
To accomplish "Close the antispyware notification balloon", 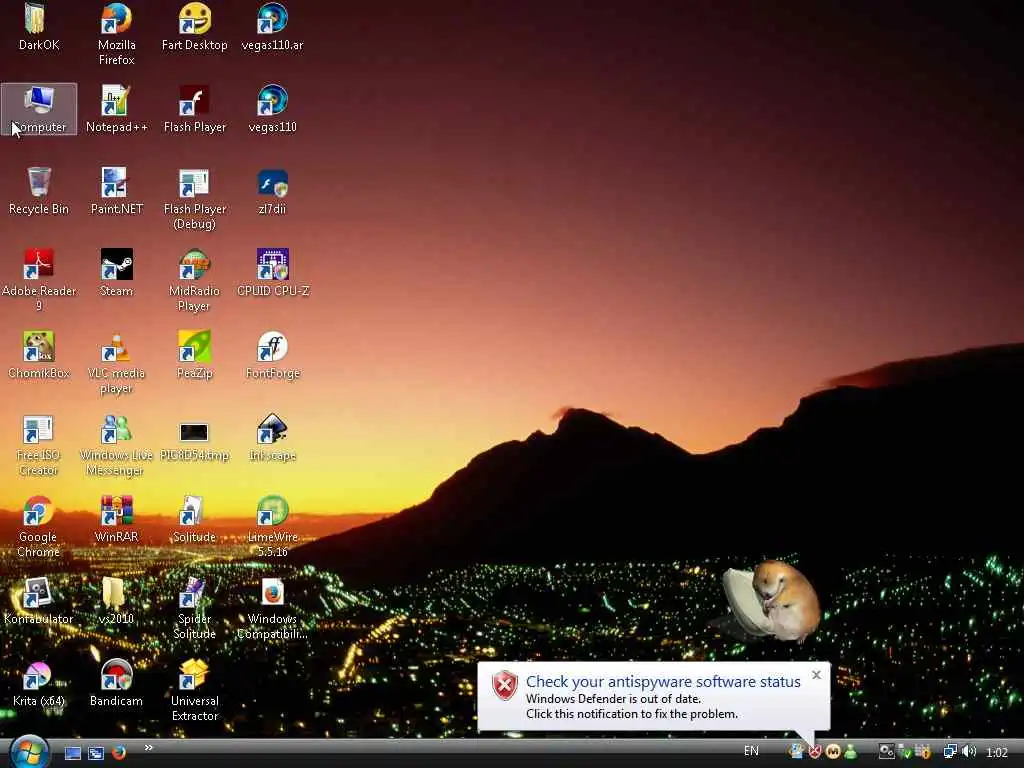I will click(x=816, y=675).
